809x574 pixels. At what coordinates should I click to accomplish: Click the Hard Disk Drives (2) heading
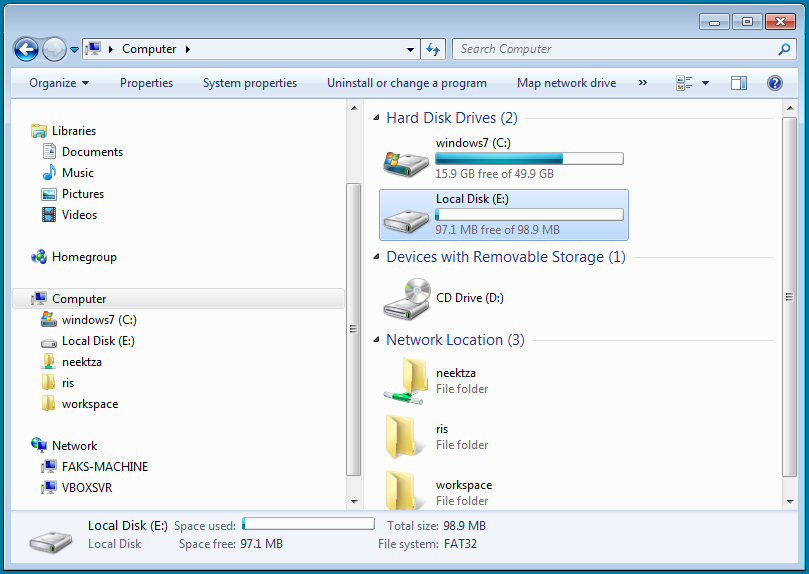(x=452, y=118)
